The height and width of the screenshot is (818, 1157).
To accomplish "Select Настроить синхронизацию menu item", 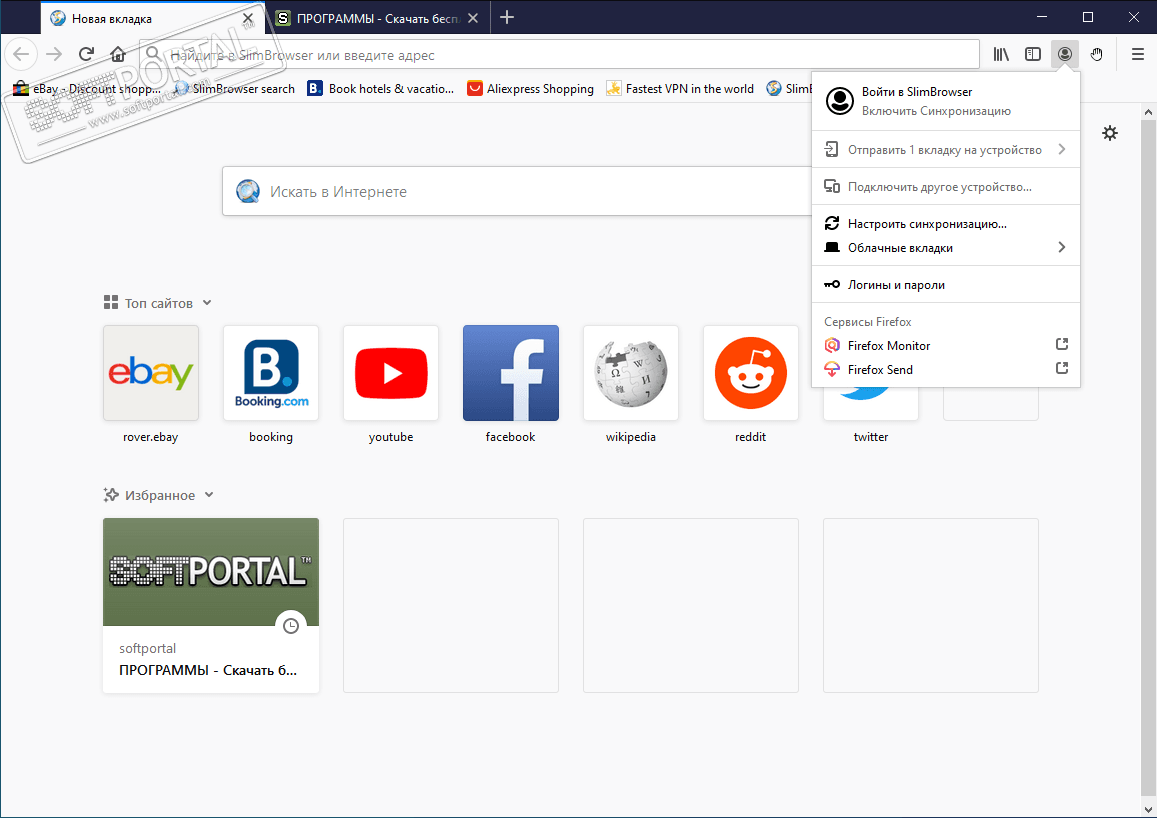I will tap(946, 223).
